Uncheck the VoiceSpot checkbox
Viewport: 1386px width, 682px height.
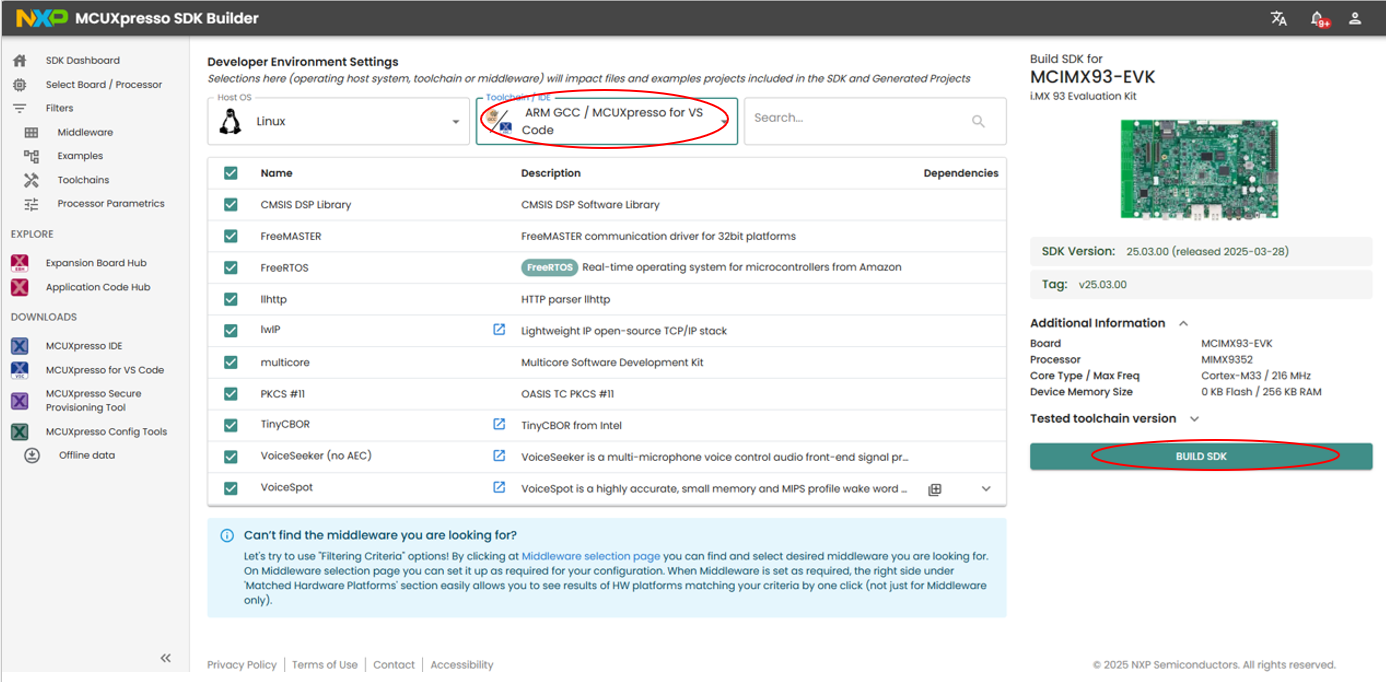(x=231, y=488)
